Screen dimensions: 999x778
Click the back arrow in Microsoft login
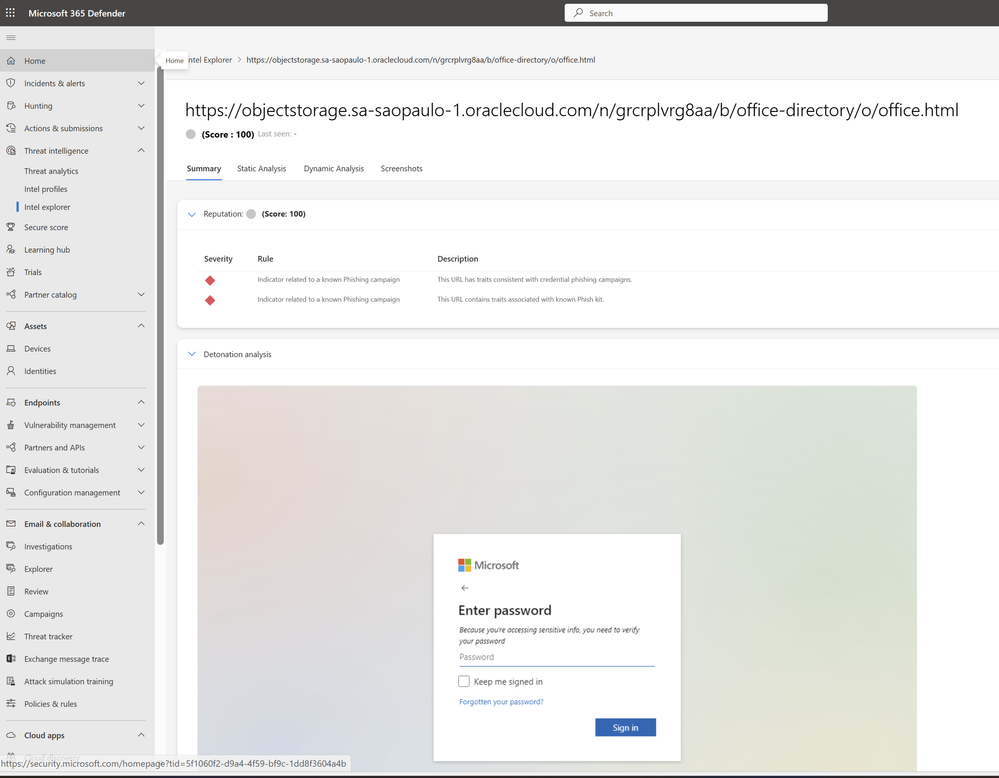click(464, 588)
